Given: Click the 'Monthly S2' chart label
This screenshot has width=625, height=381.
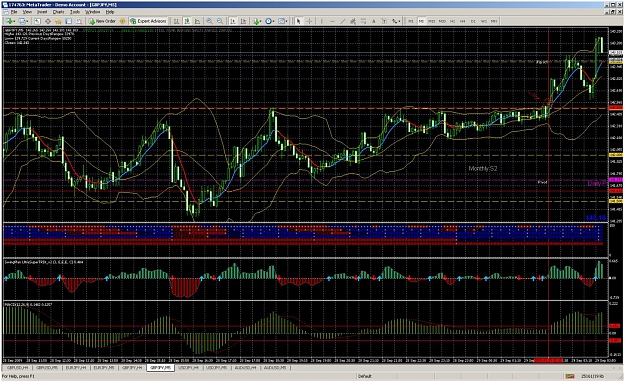Looking at the screenshot, I should click(483, 169).
